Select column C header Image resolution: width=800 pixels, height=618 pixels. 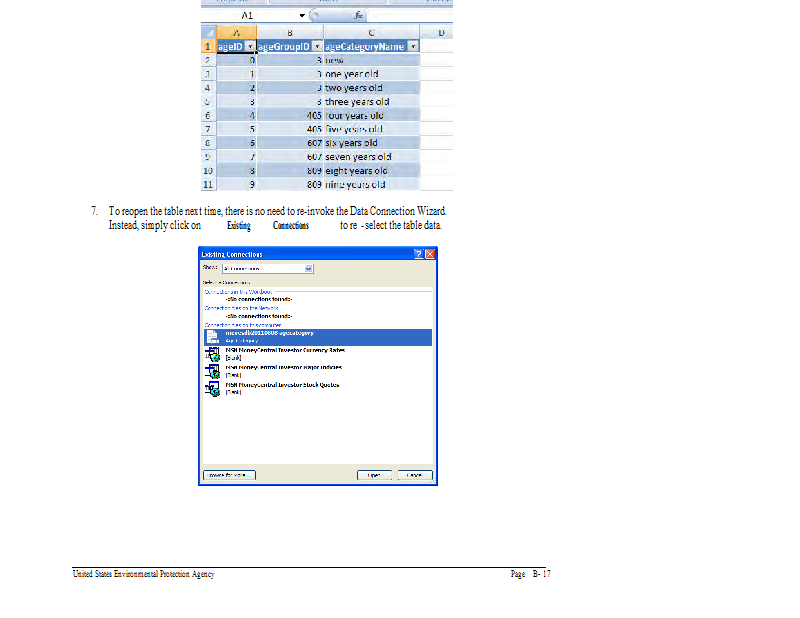point(372,33)
